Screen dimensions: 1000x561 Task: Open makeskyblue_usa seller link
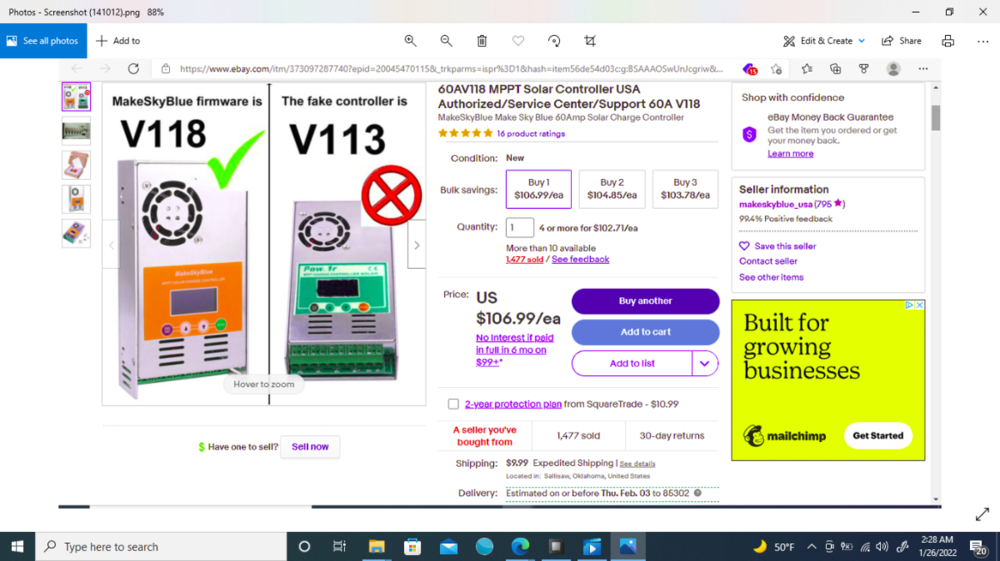(776, 205)
